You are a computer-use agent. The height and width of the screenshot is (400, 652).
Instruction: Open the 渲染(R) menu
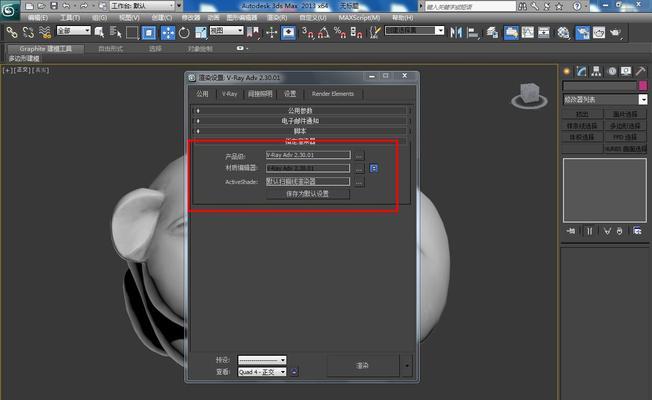coord(277,18)
